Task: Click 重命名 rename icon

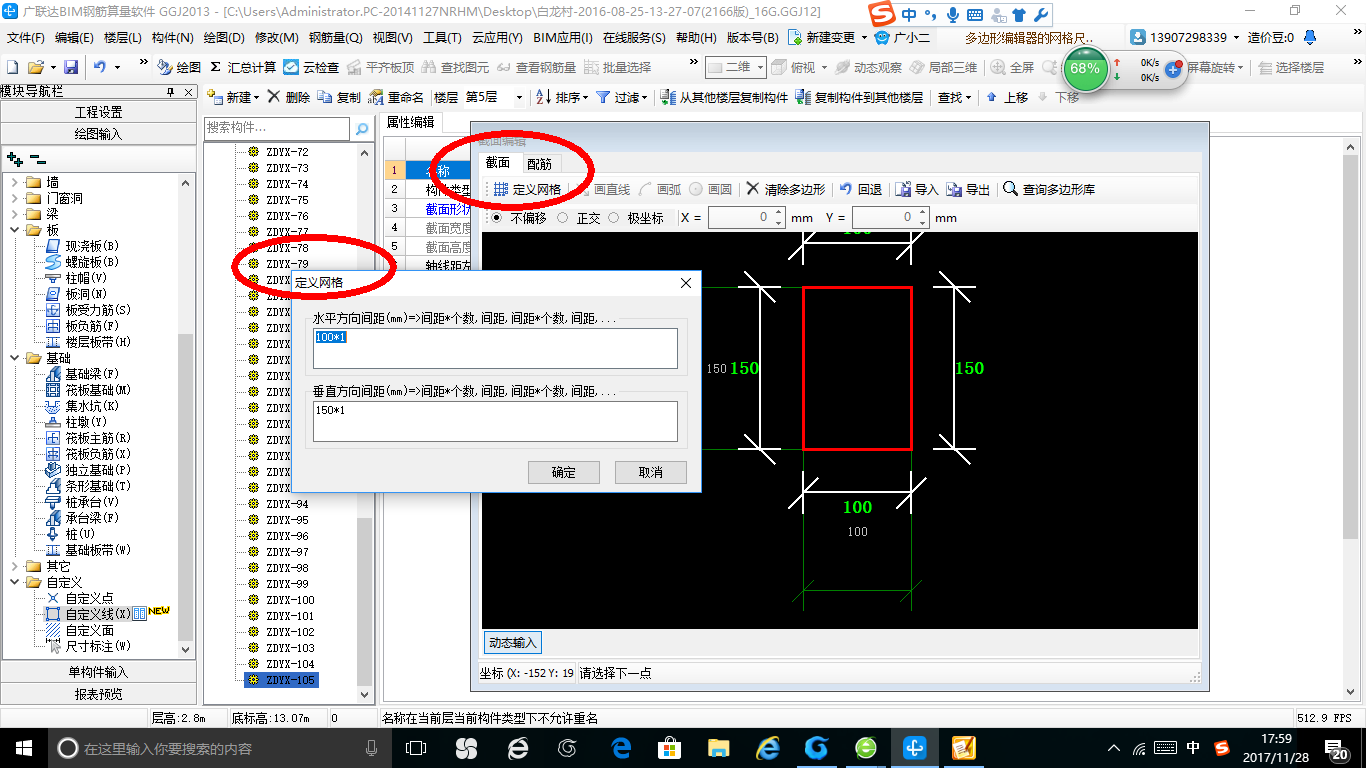Action: [396, 97]
